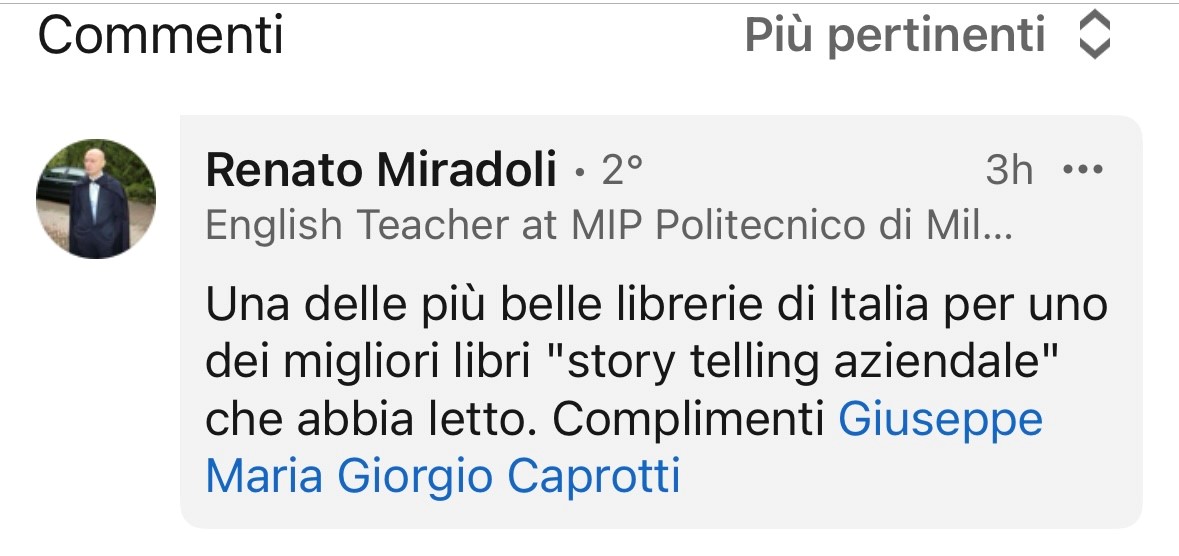This screenshot has width=1179, height=556.
Task: Click the Renato Miradoli name link
Action: point(380,172)
